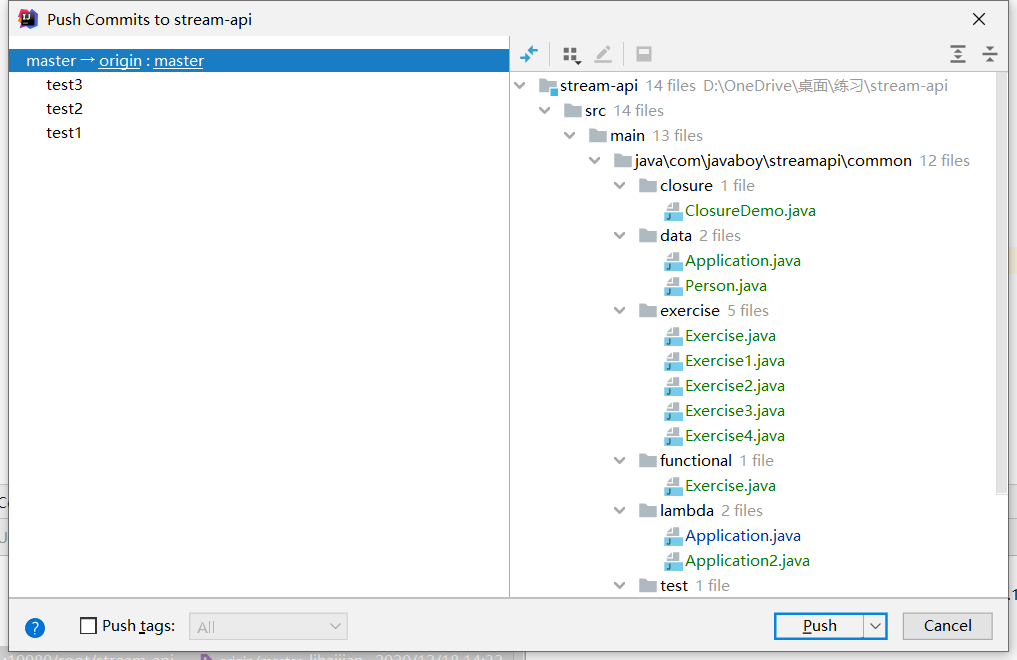Select Person.java in the file tree

(726, 286)
